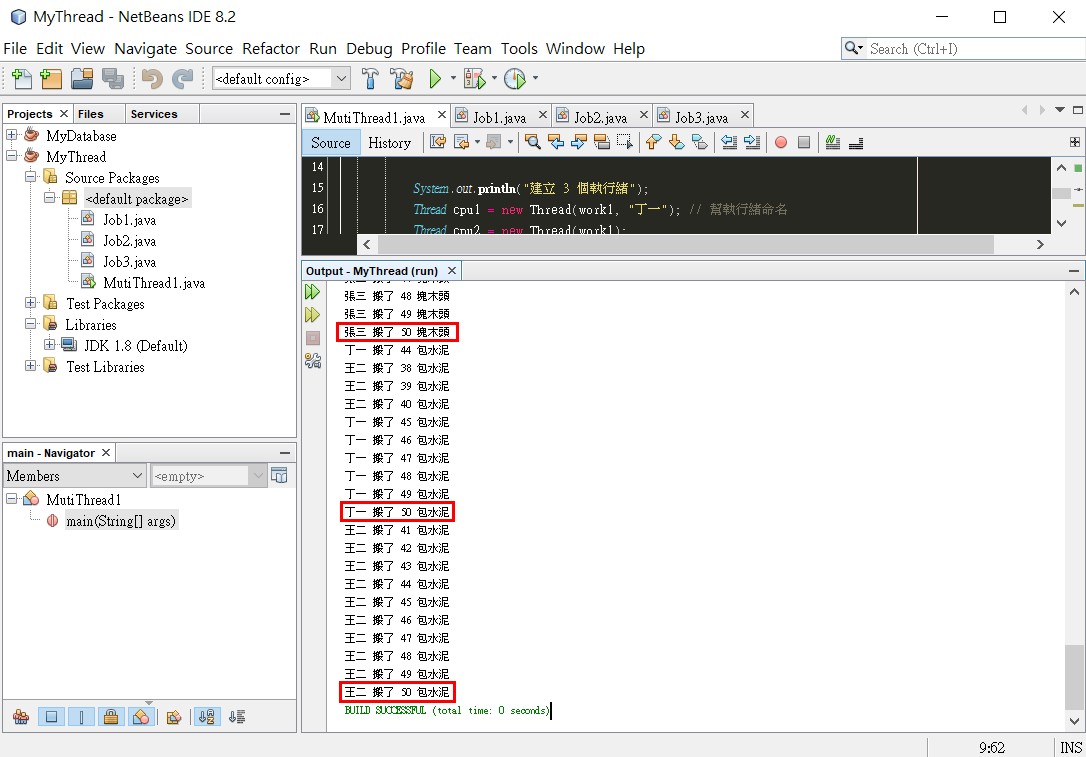Click the Open Project toolbar icon
The image size is (1086, 757).
coord(82,79)
